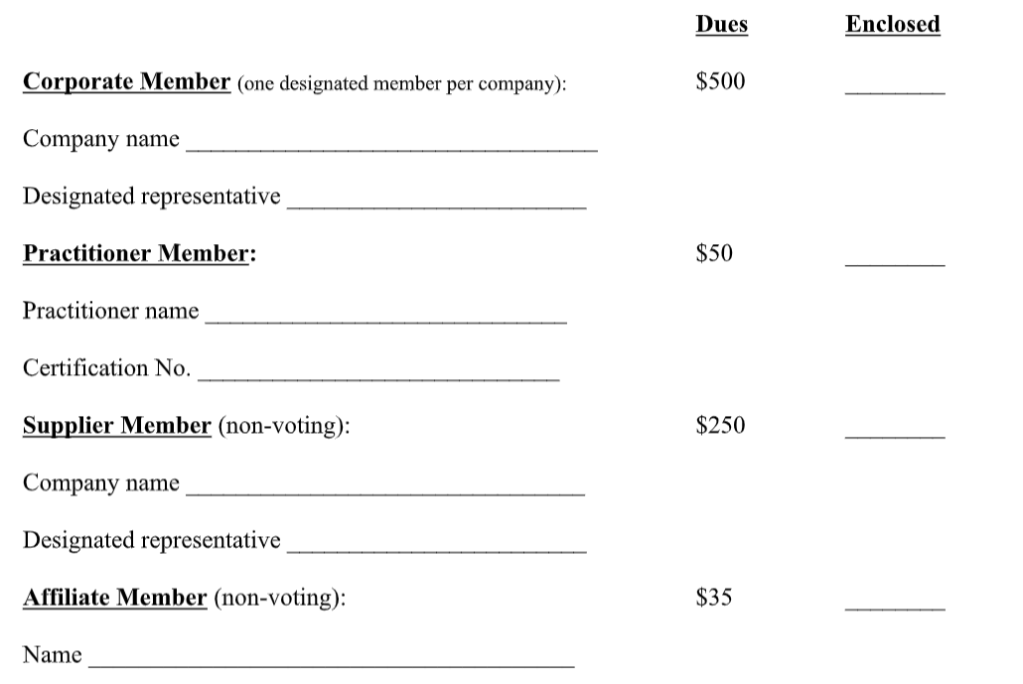
Task: Click the Enclosed column heading
Action: pyautogui.click(x=893, y=25)
